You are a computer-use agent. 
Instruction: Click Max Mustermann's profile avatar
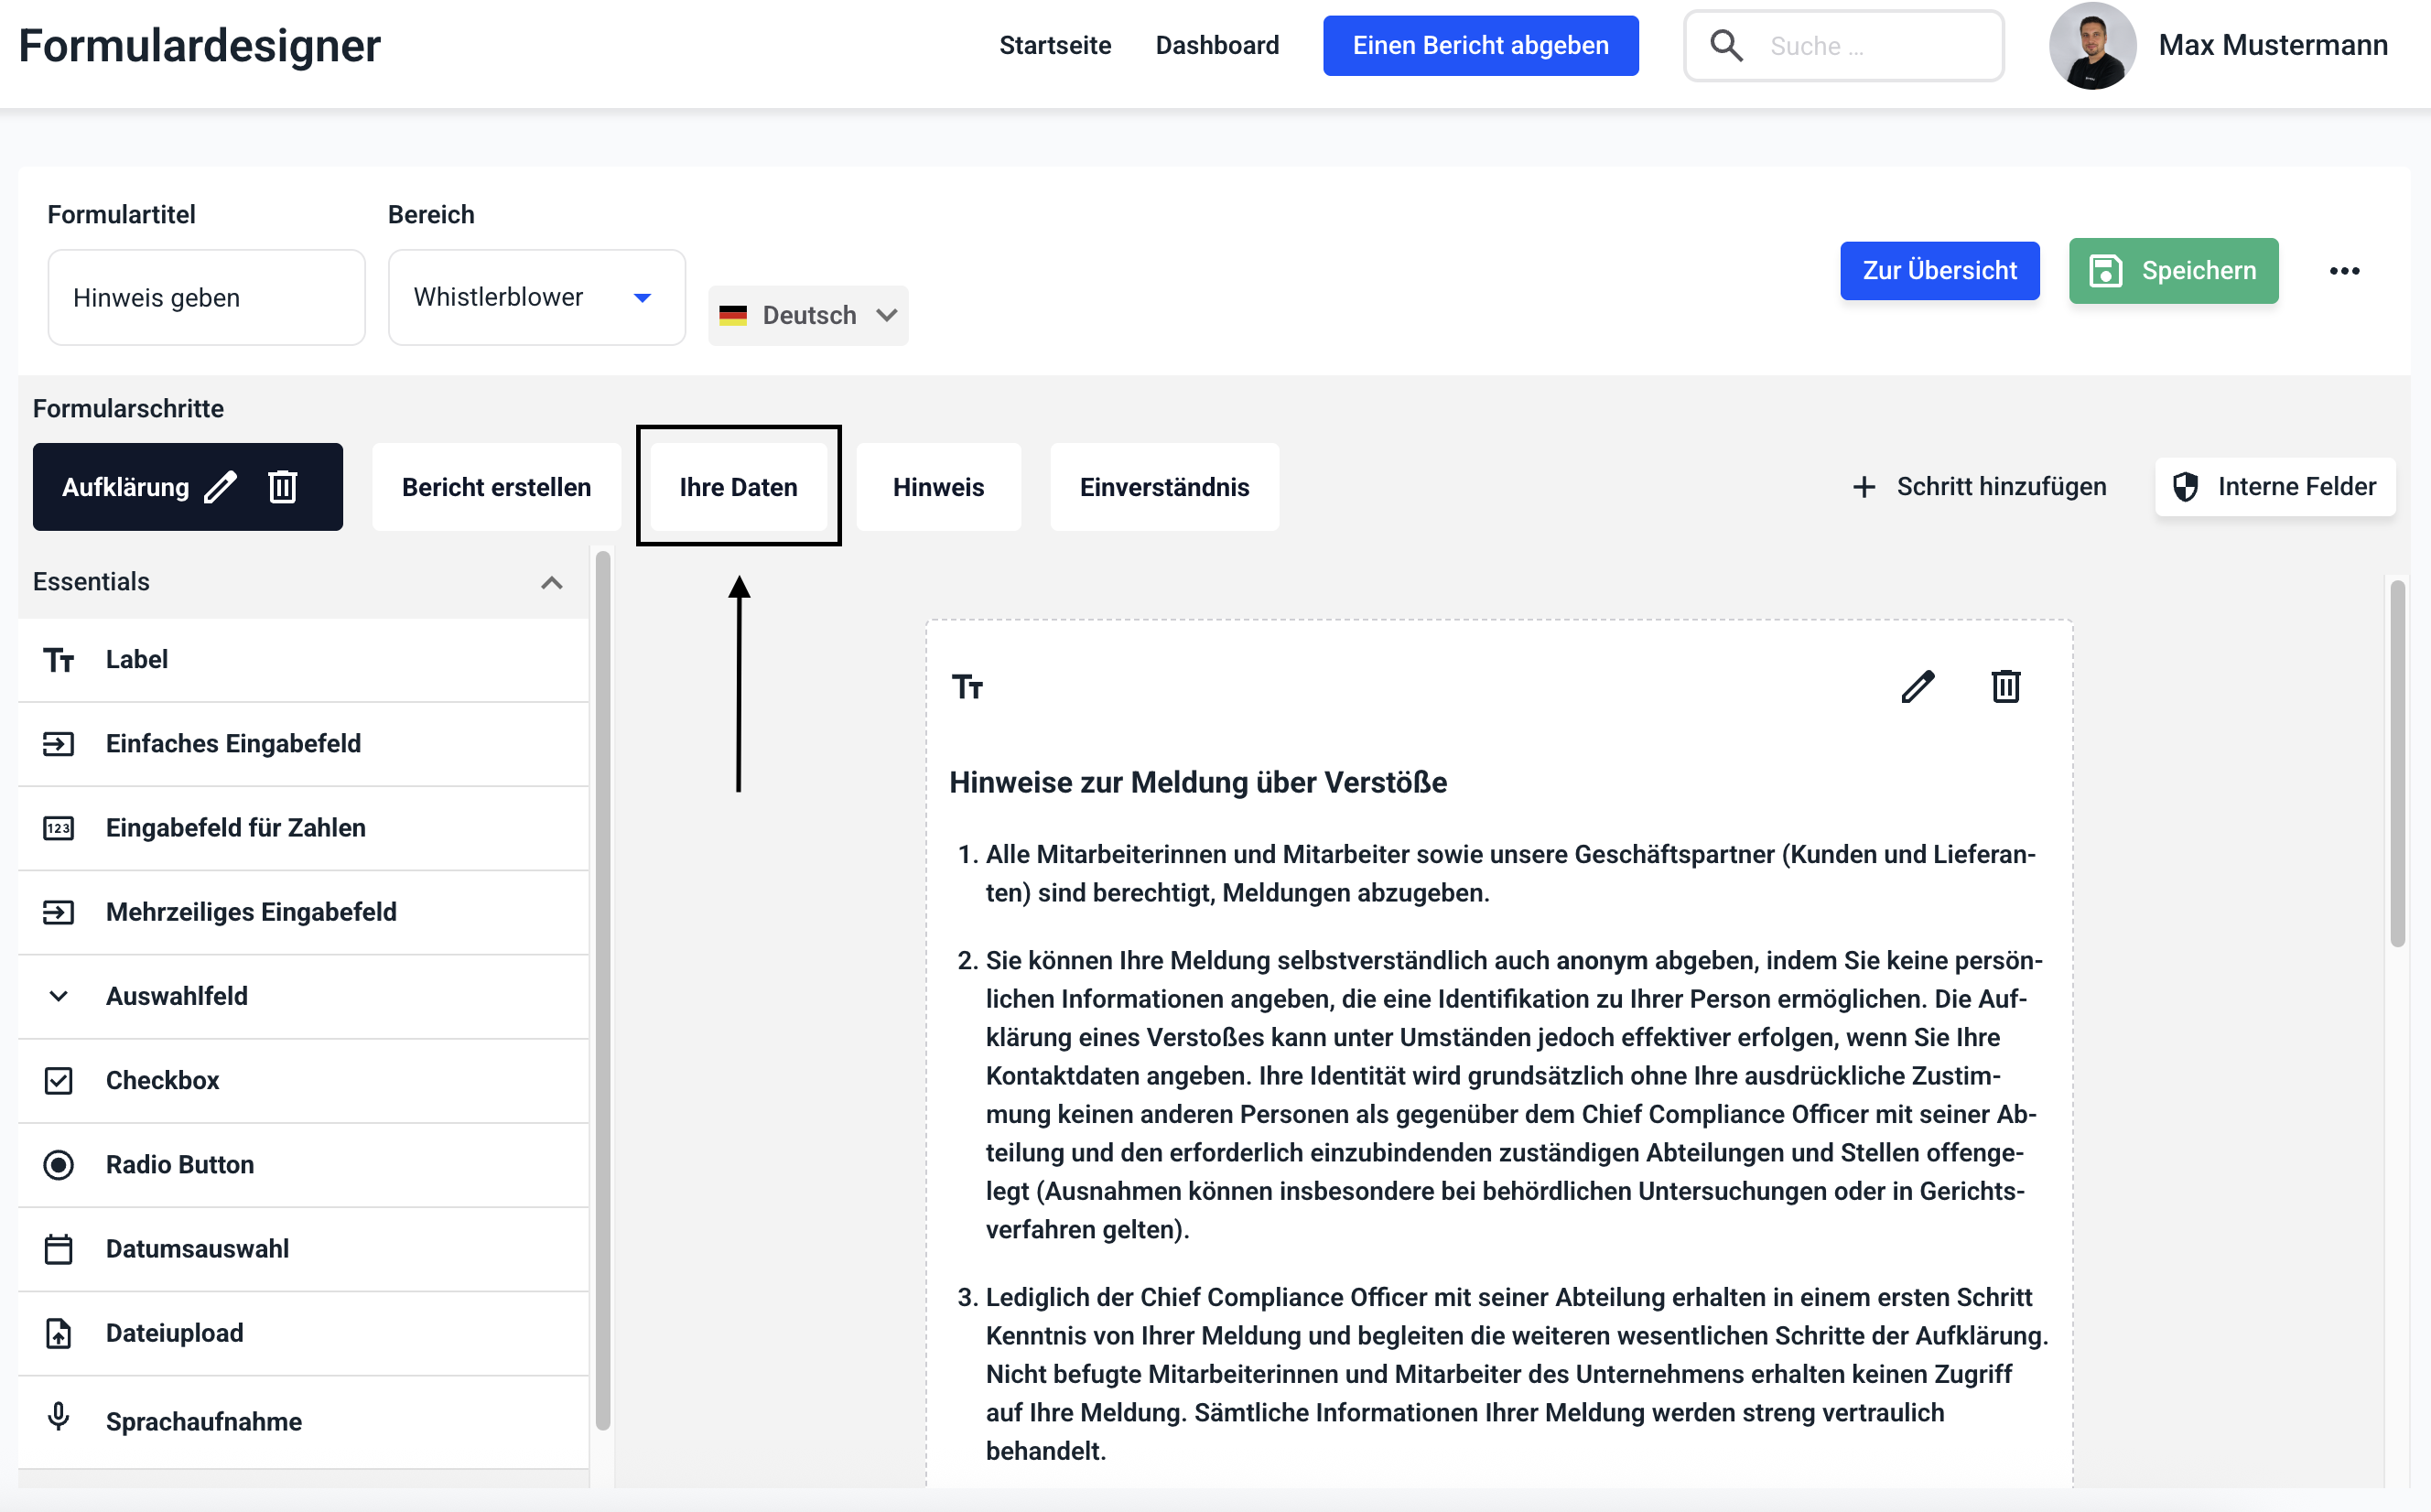pos(2092,46)
